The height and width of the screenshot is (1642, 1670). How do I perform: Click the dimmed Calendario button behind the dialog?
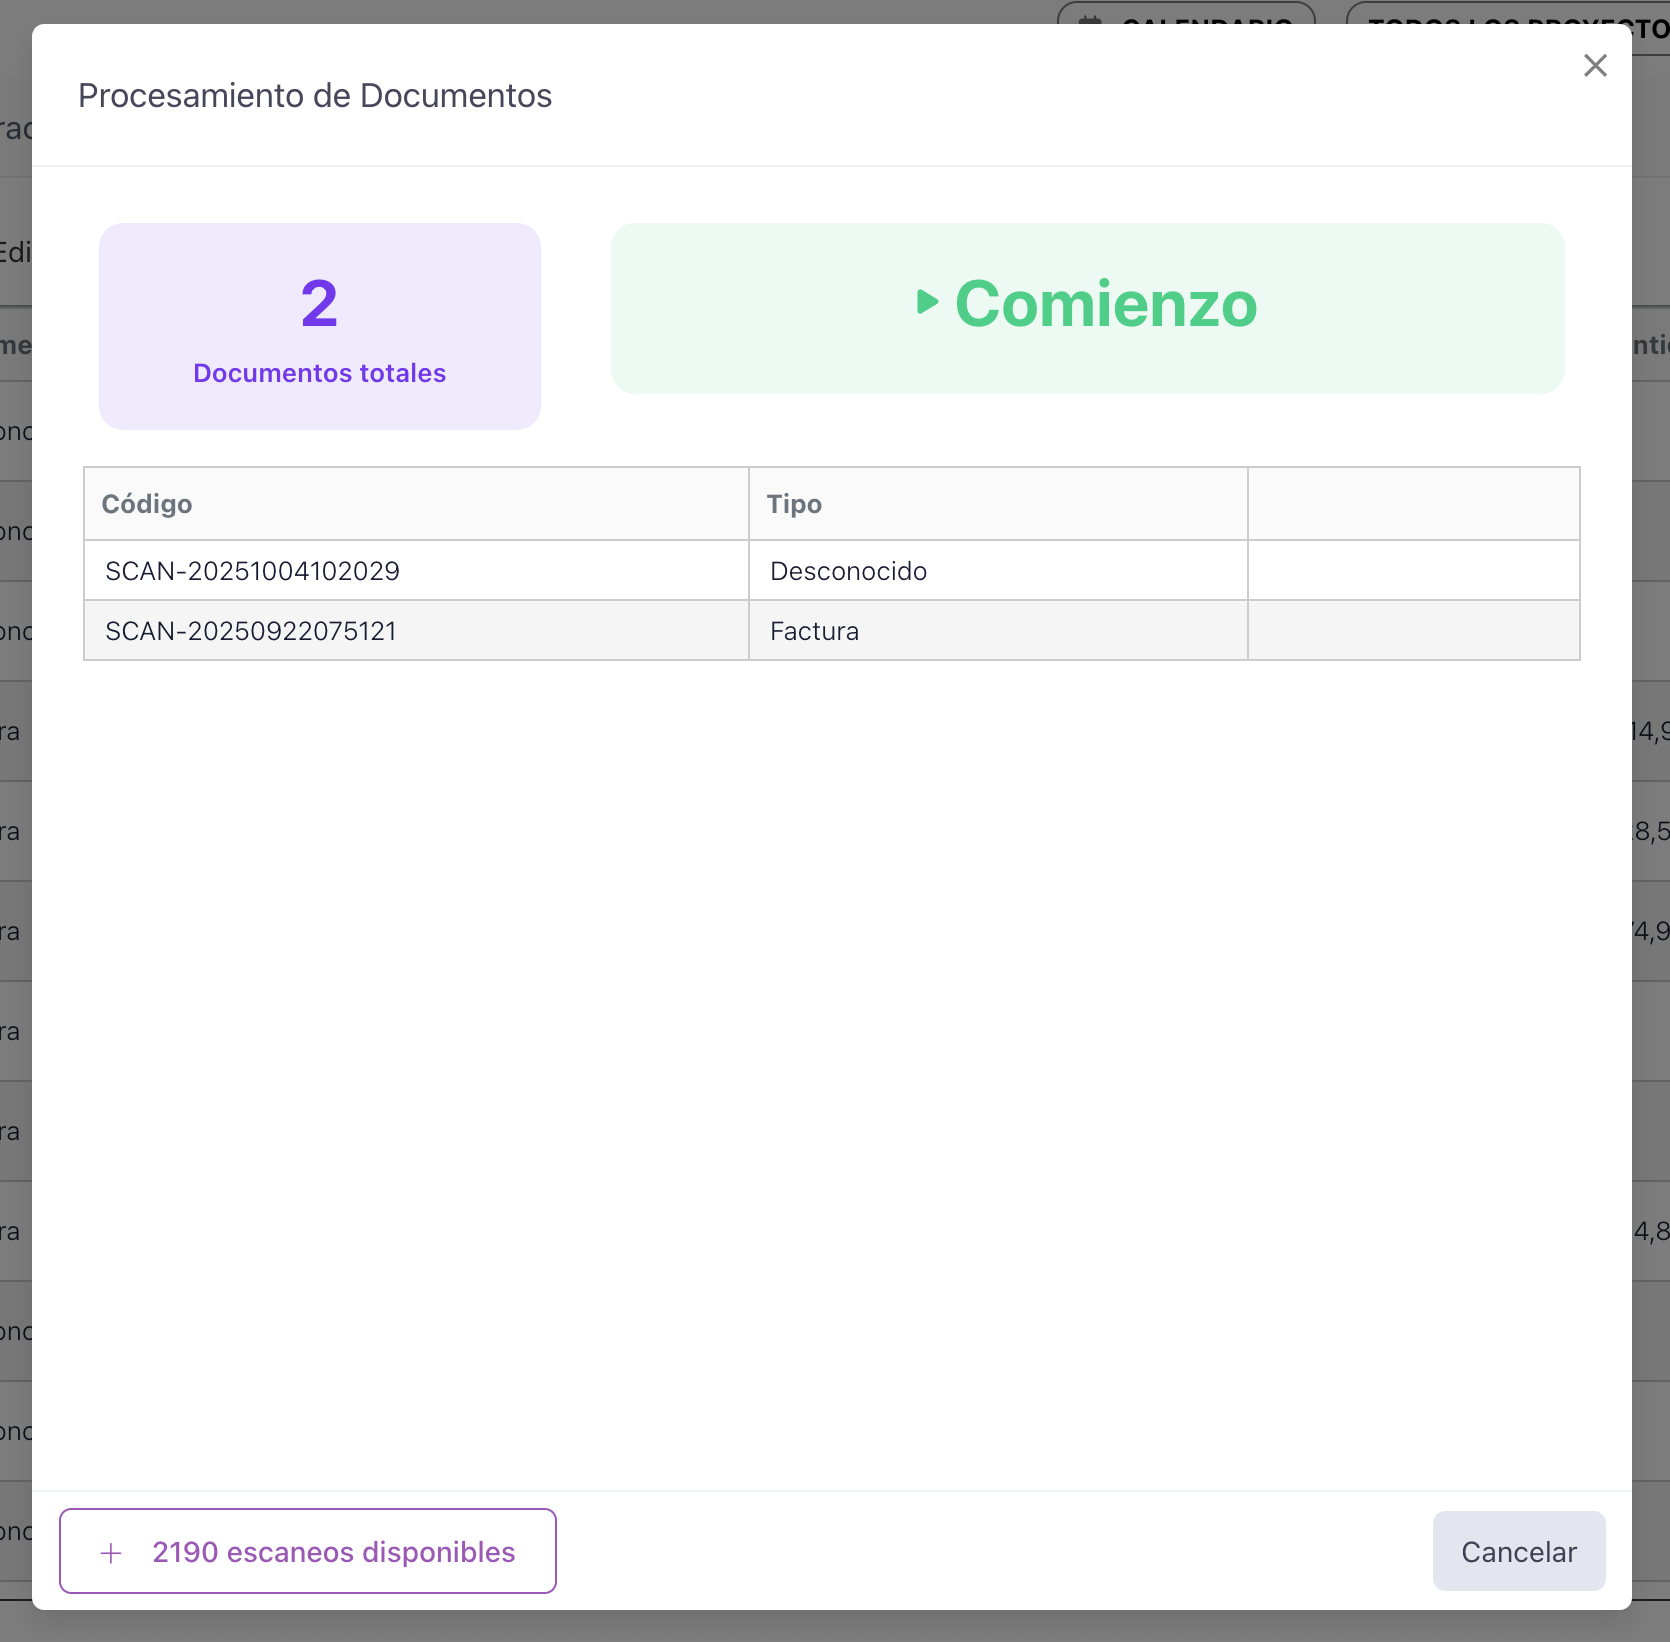1186,14
